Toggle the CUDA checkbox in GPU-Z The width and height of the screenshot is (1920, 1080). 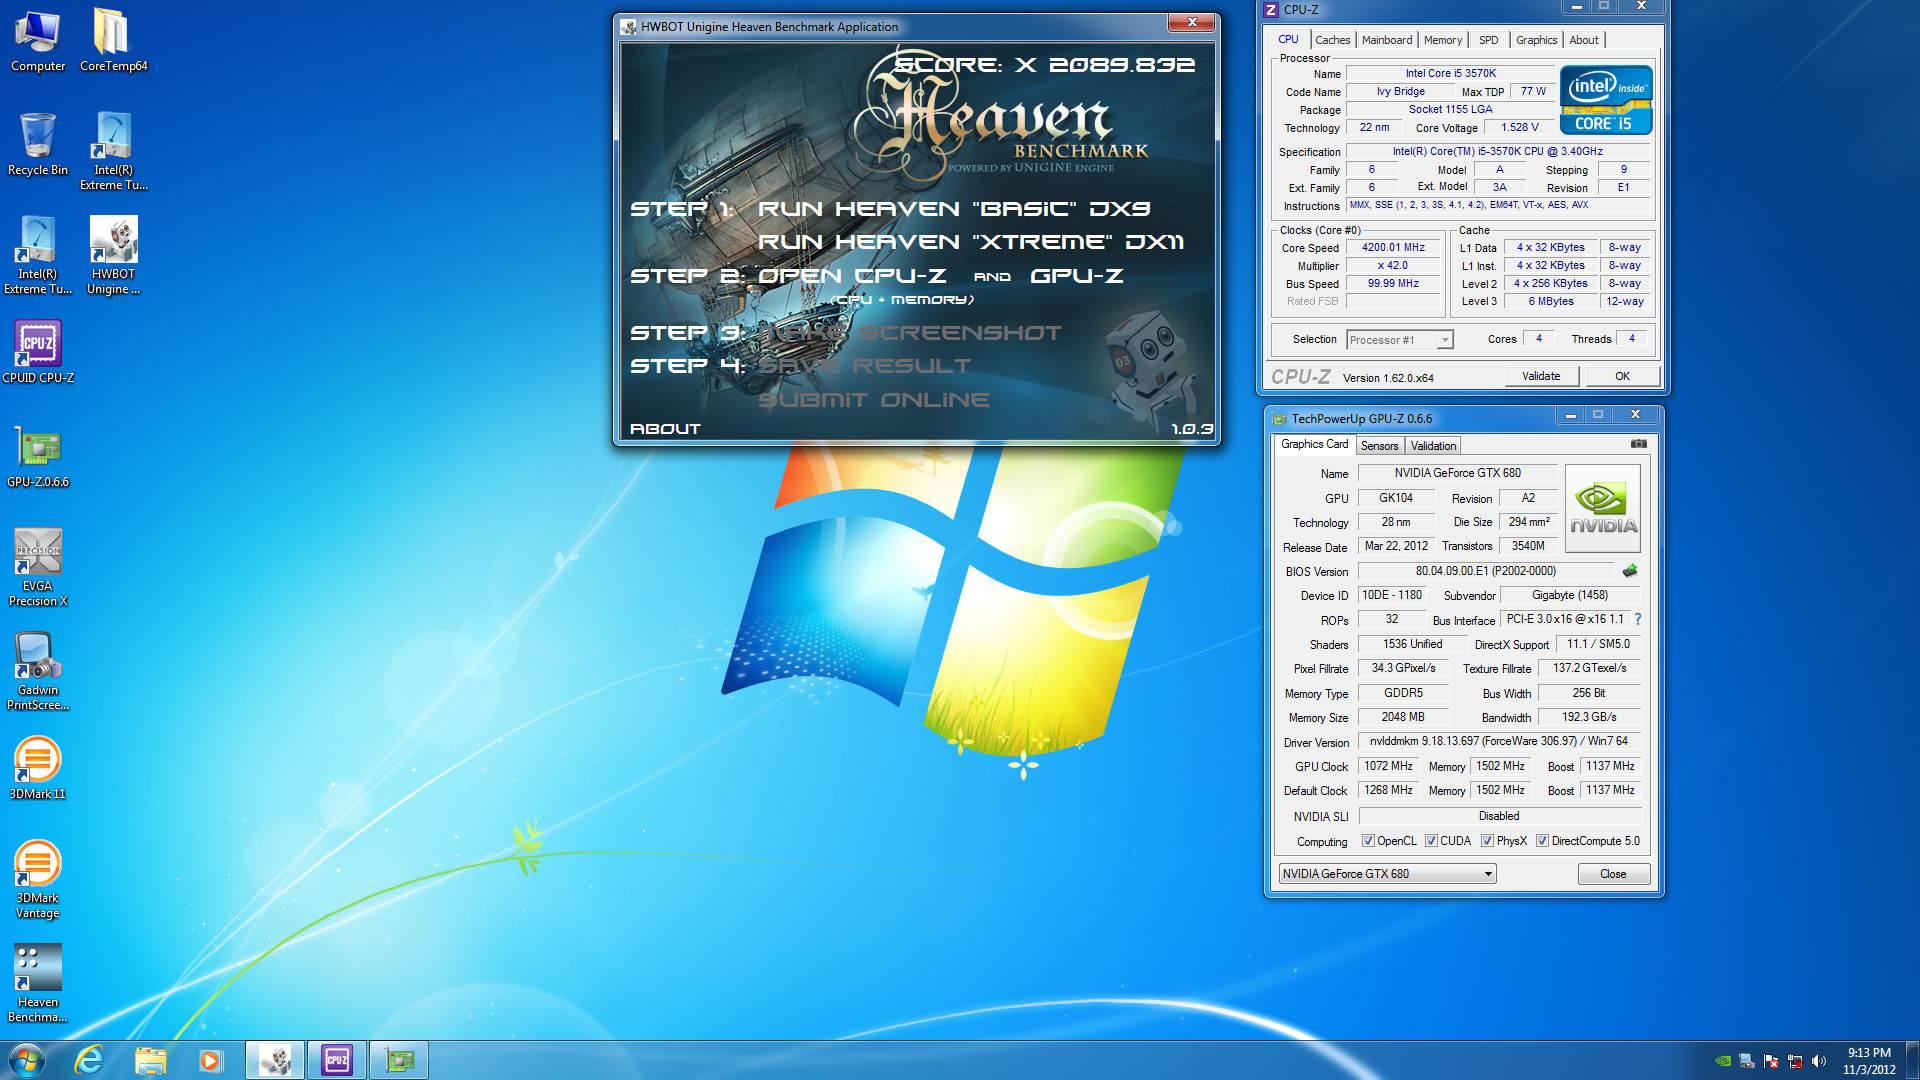[x=1431, y=841]
